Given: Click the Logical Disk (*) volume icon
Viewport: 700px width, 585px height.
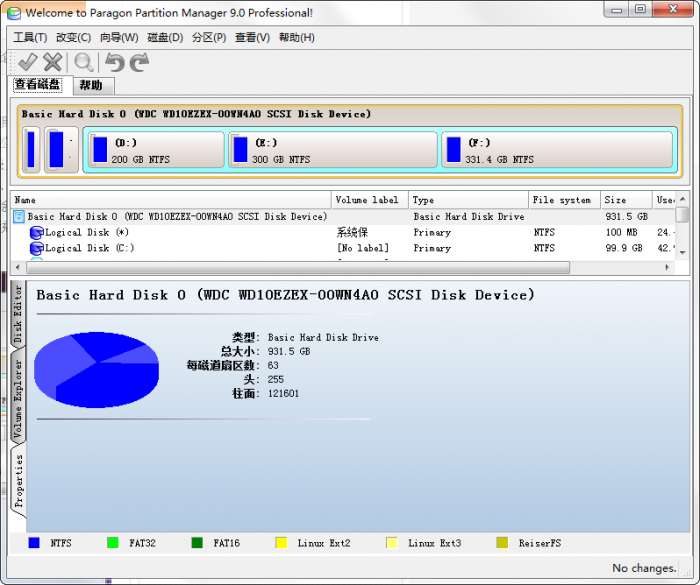Looking at the screenshot, I should point(36,233).
